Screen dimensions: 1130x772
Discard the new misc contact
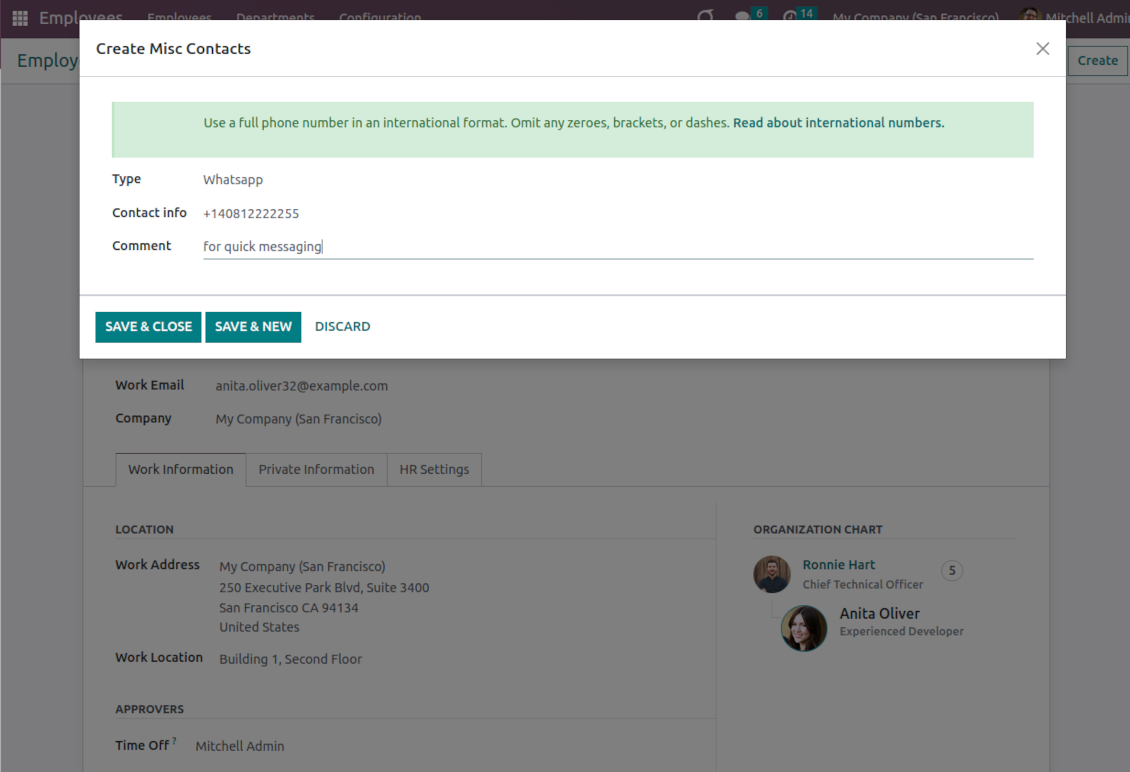point(342,327)
